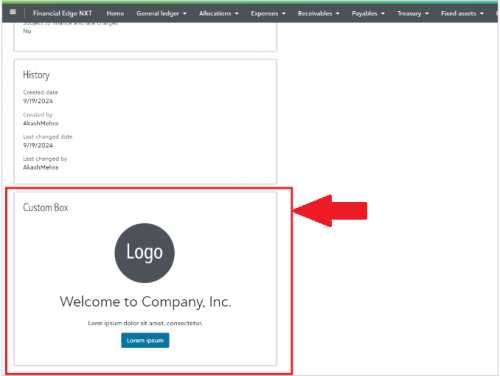Expand the Treasury menu

tap(413, 14)
